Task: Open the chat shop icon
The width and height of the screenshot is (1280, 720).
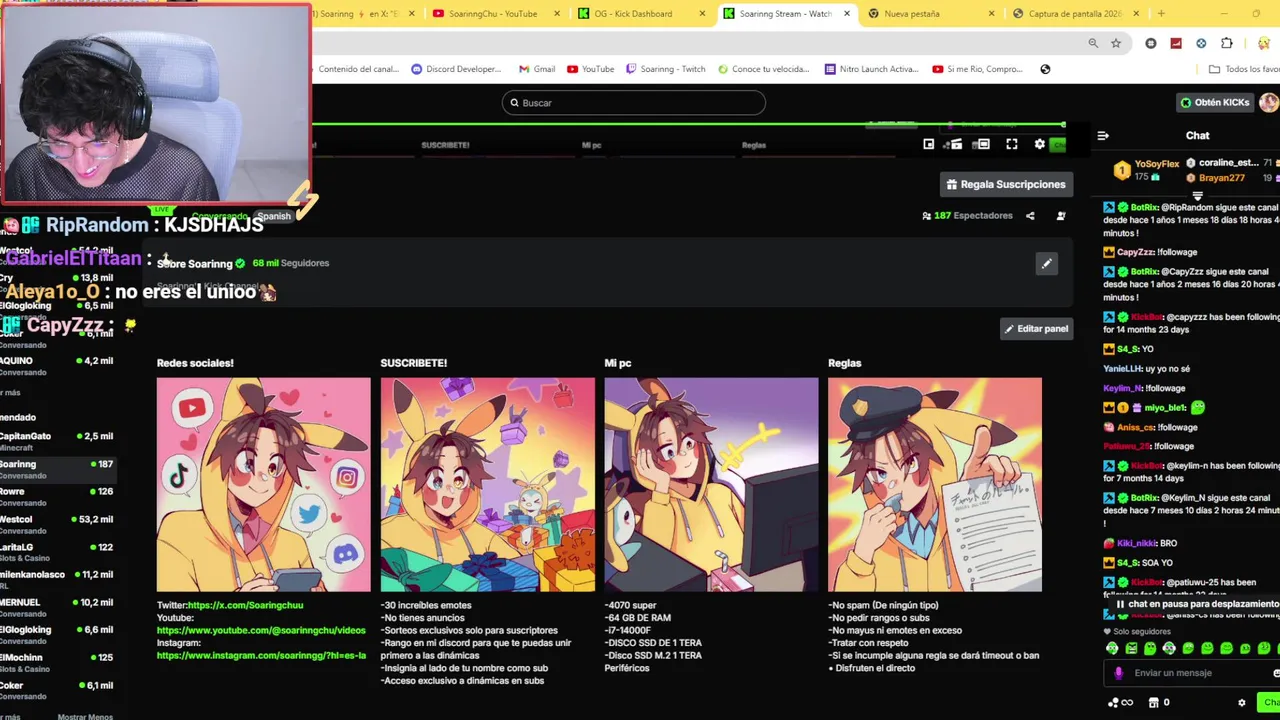Action: coord(1154,703)
